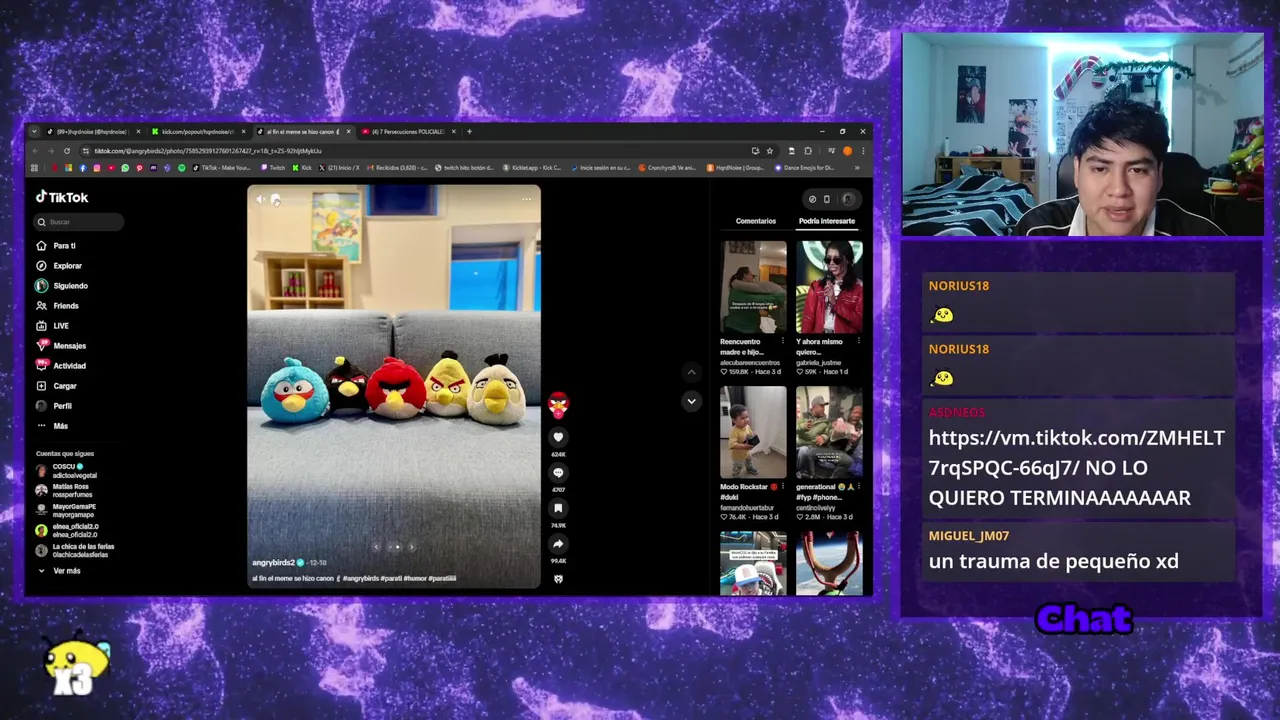Toggle the post mute speaker icon
Viewport: 1280px width, 720px height.
(261, 200)
